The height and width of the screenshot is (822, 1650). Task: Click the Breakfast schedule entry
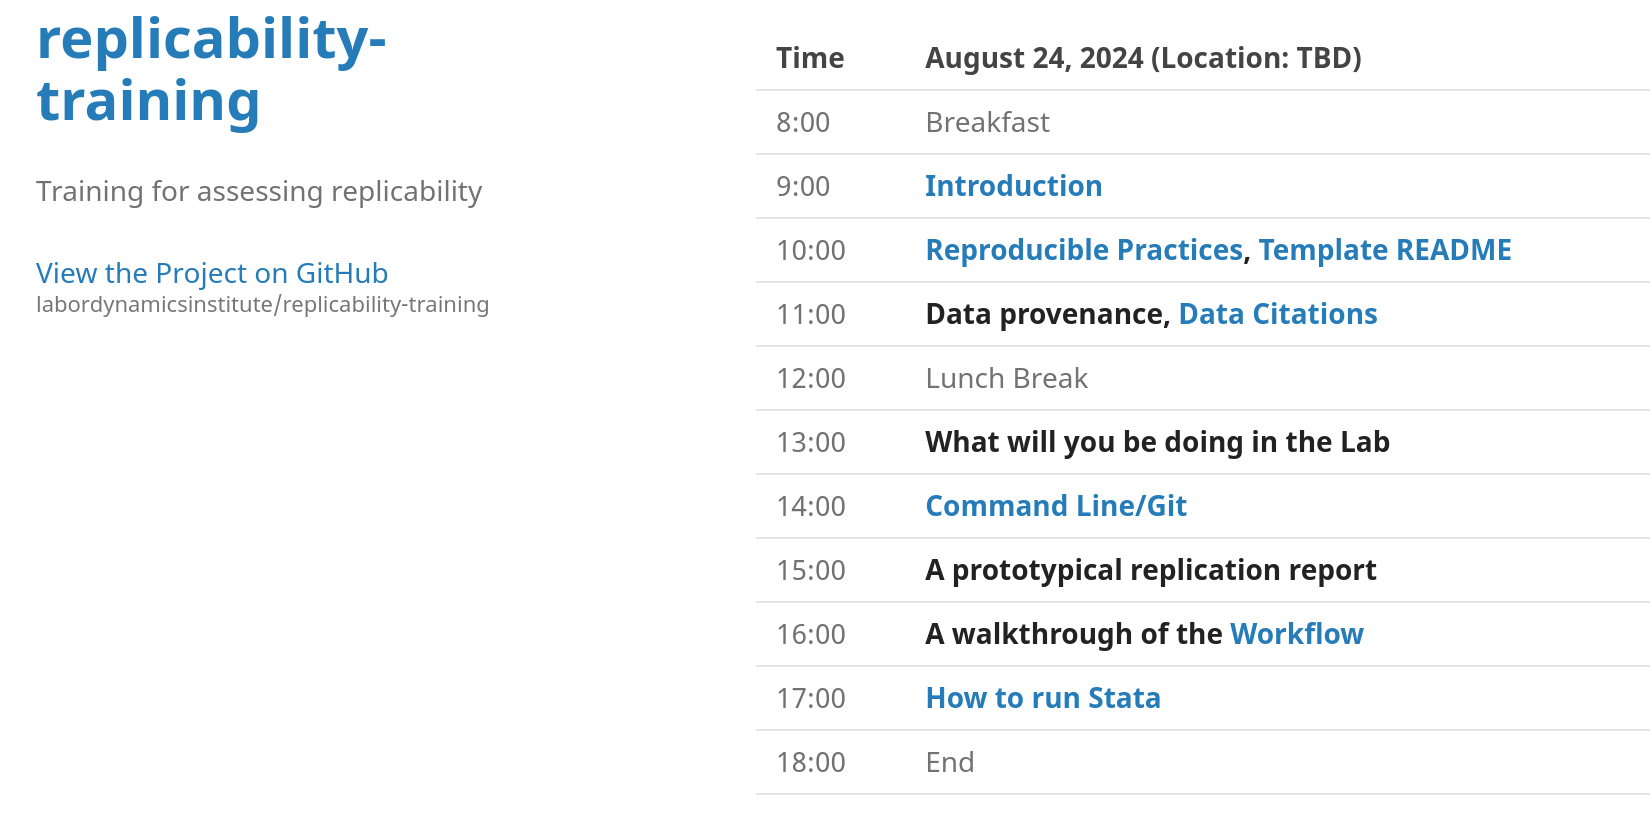click(x=987, y=122)
